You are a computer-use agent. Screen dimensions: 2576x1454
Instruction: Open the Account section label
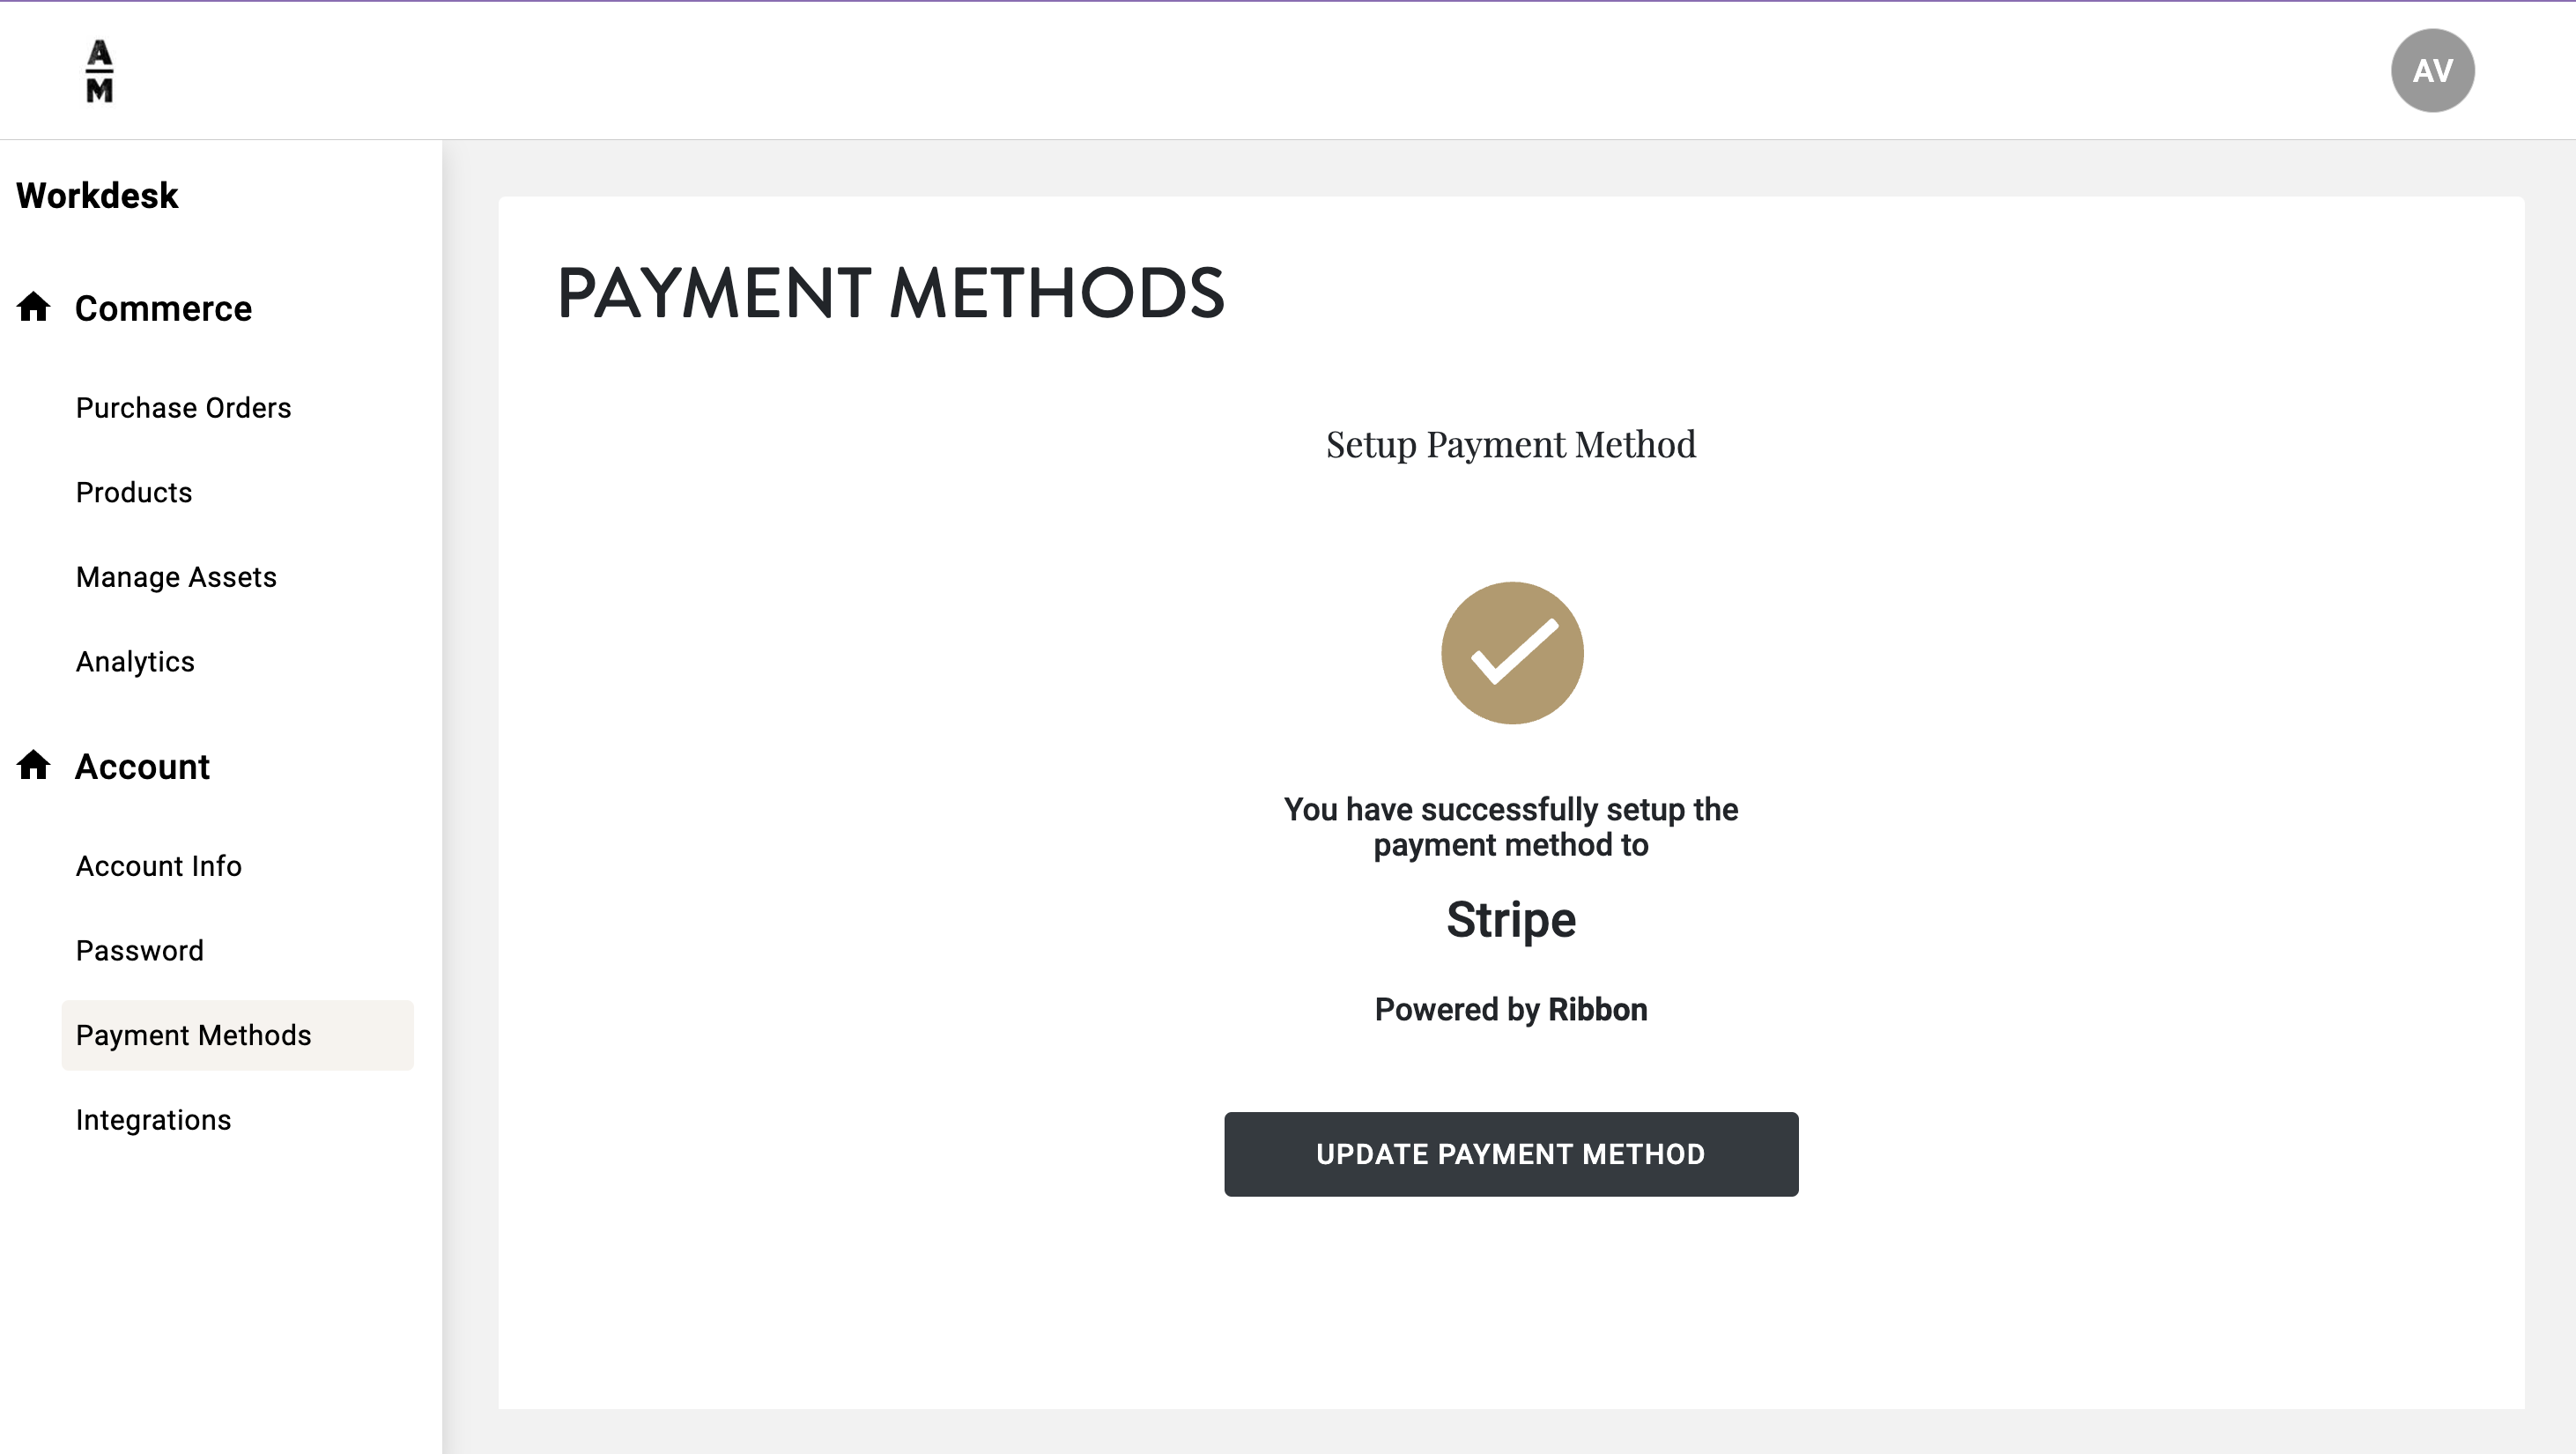(x=142, y=767)
